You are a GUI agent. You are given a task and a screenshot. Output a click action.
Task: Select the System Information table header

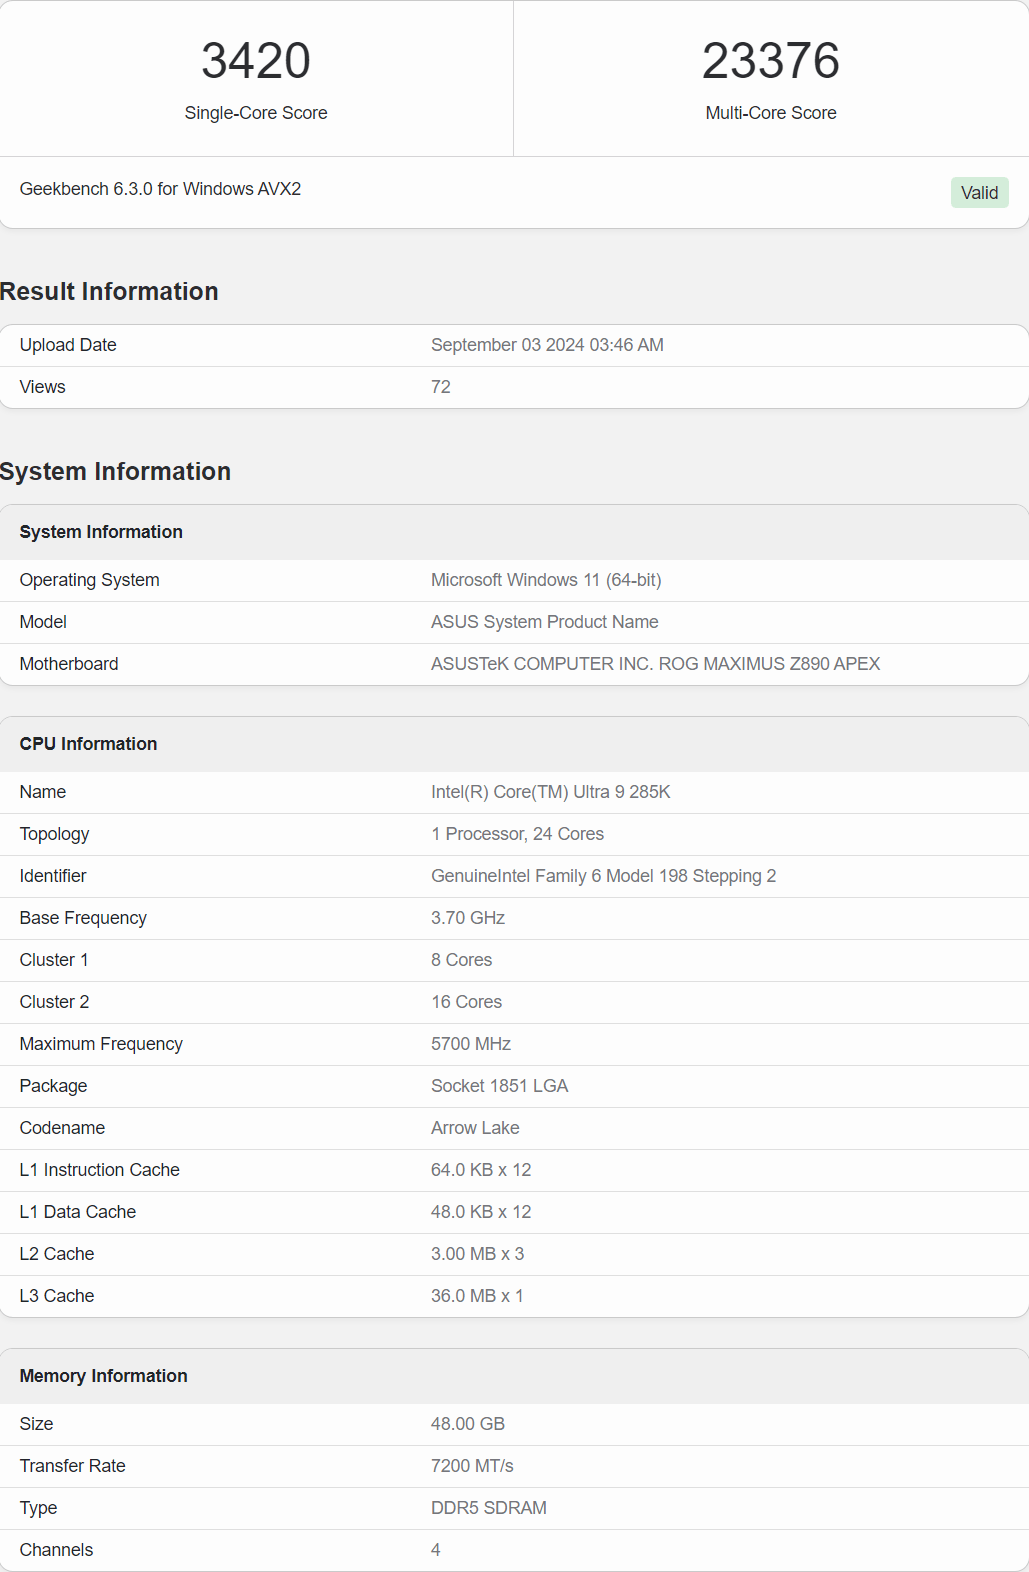(x=101, y=532)
